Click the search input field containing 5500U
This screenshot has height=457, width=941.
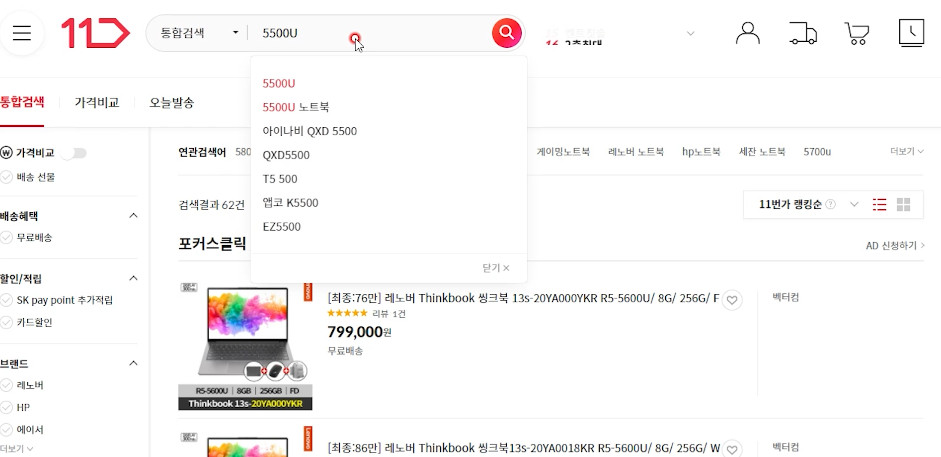click(x=369, y=33)
